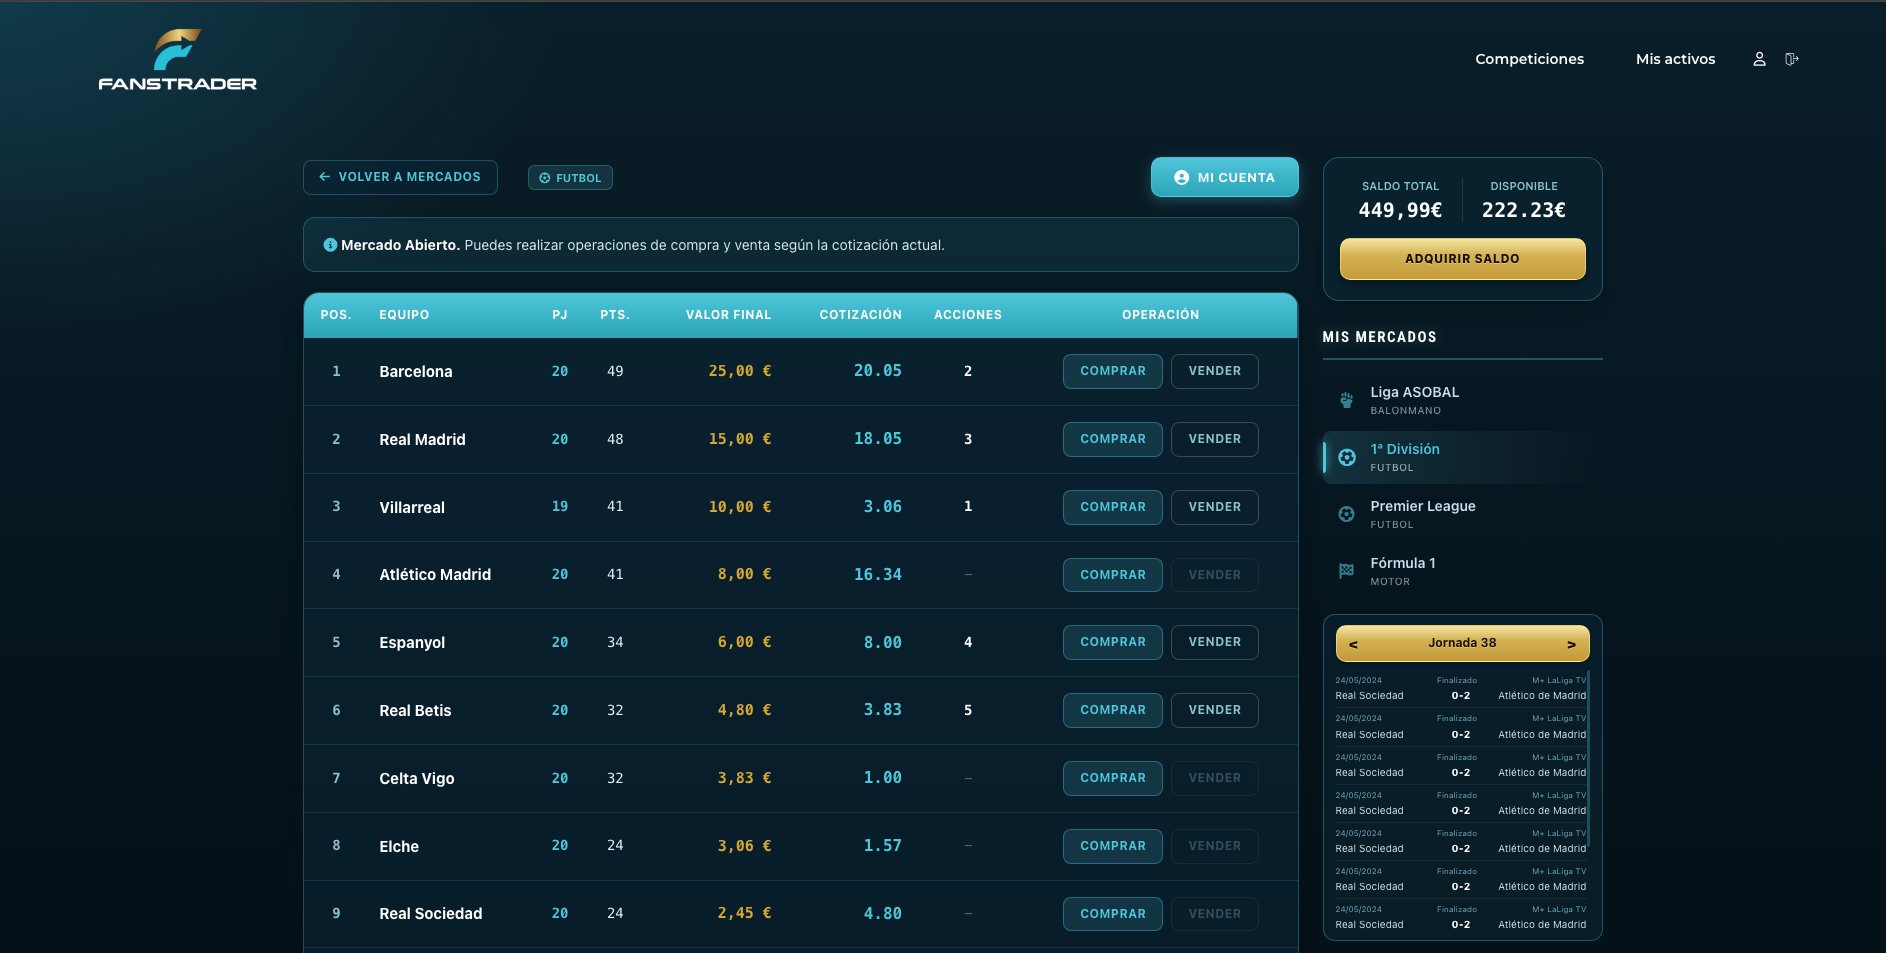Sell Real Betis shares

(x=1214, y=710)
